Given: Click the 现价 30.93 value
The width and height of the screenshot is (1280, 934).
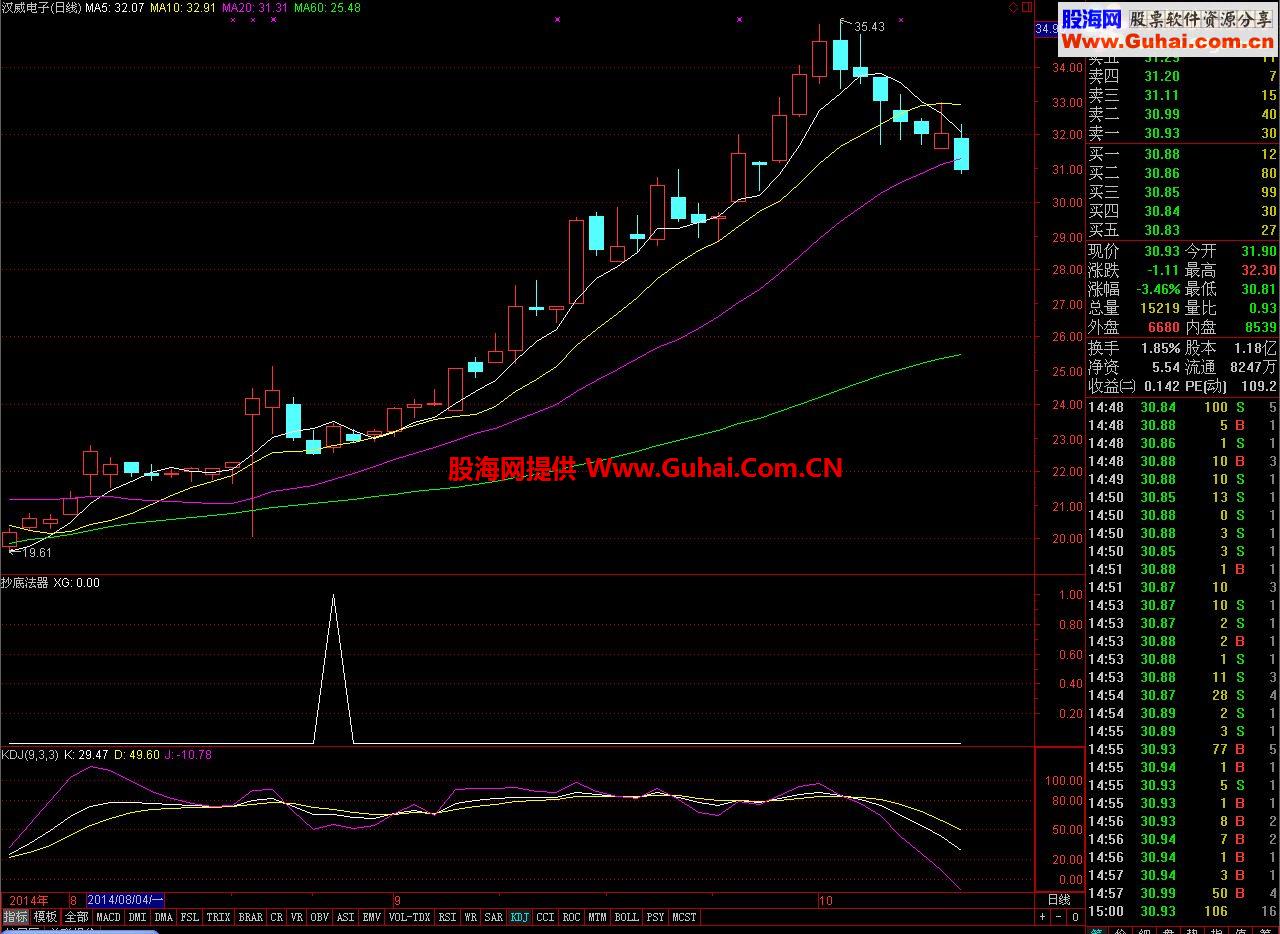Looking at the screenshot, I should [x=1162, y=251].
